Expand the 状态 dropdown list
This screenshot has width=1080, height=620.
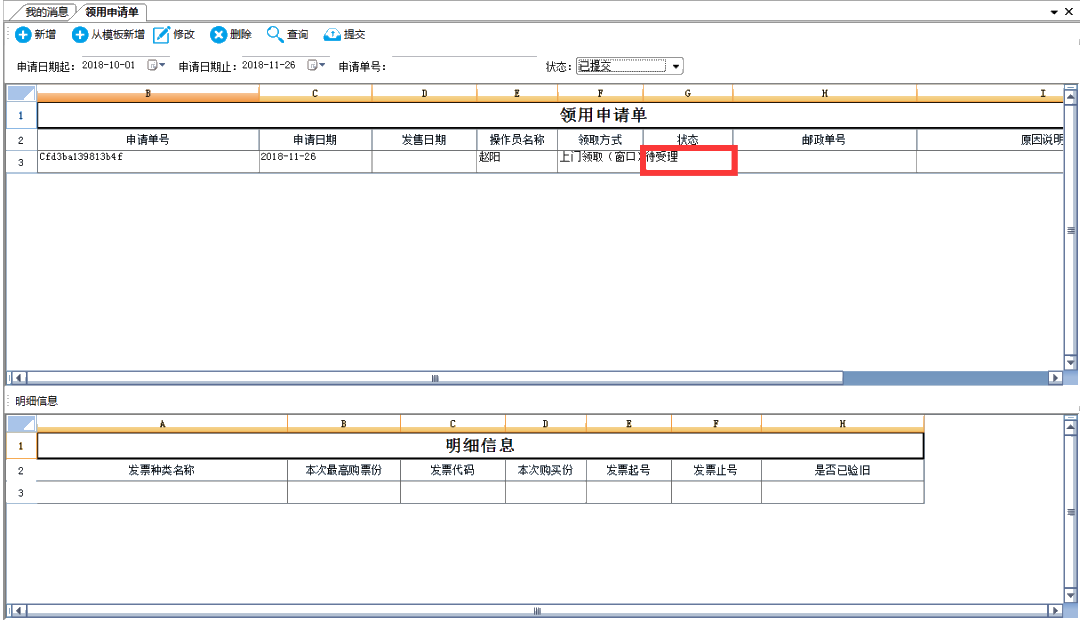[x=676, y=66]
